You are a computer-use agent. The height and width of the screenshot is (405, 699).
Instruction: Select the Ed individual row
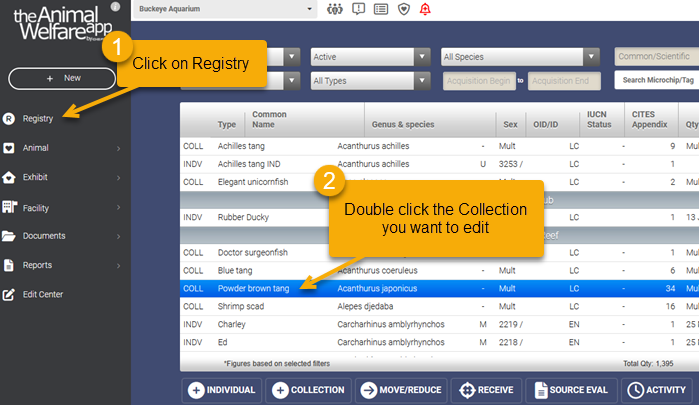point(440,342)
